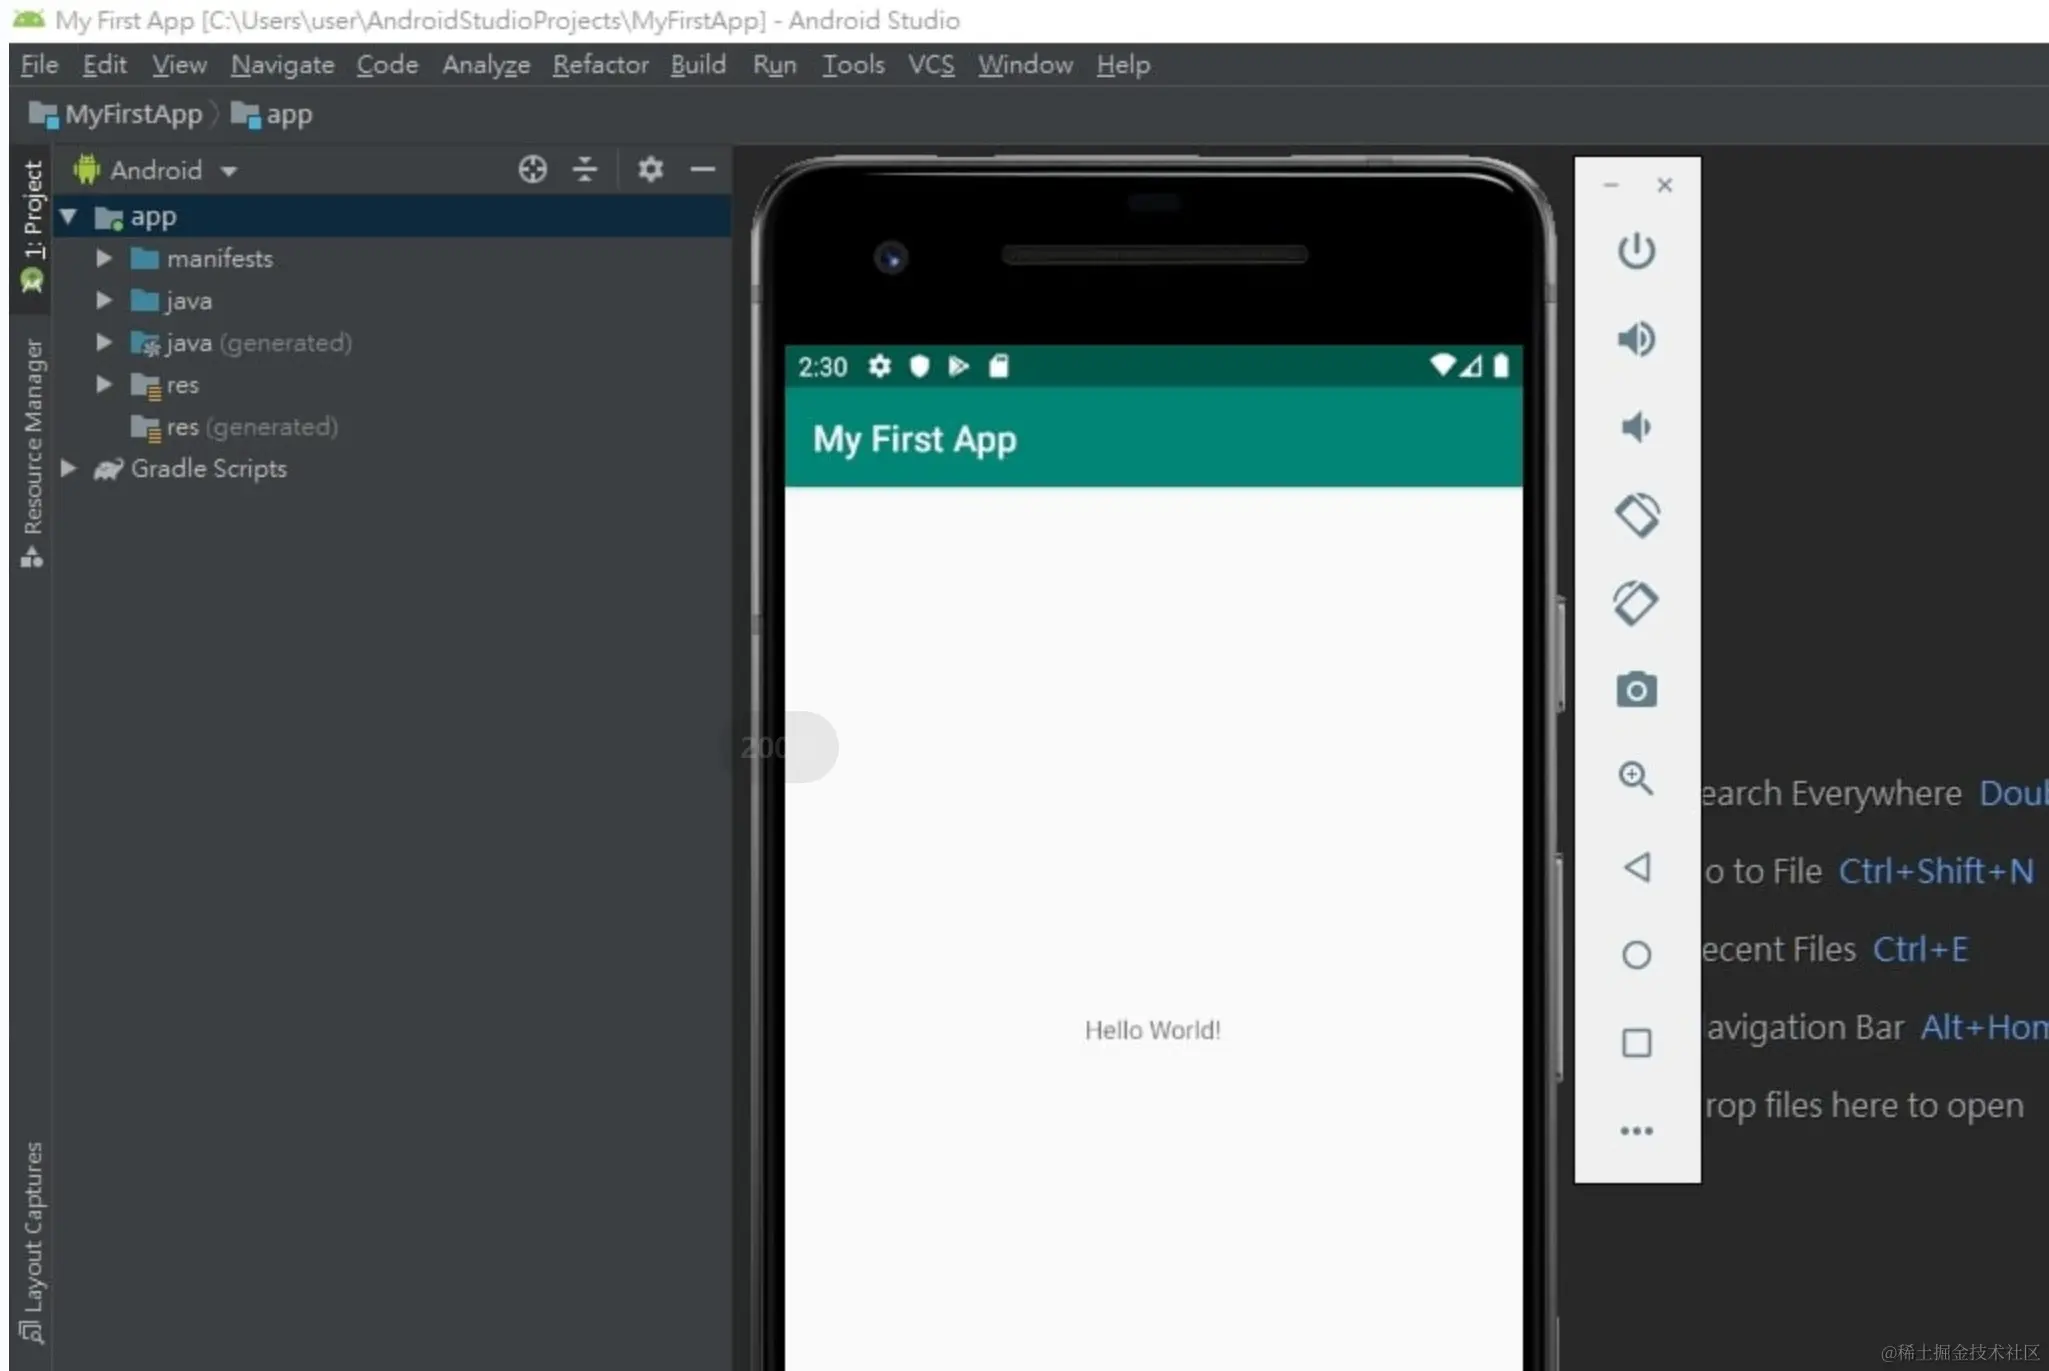
Task: Open the Run menu
Action: (x=774, y=64)
